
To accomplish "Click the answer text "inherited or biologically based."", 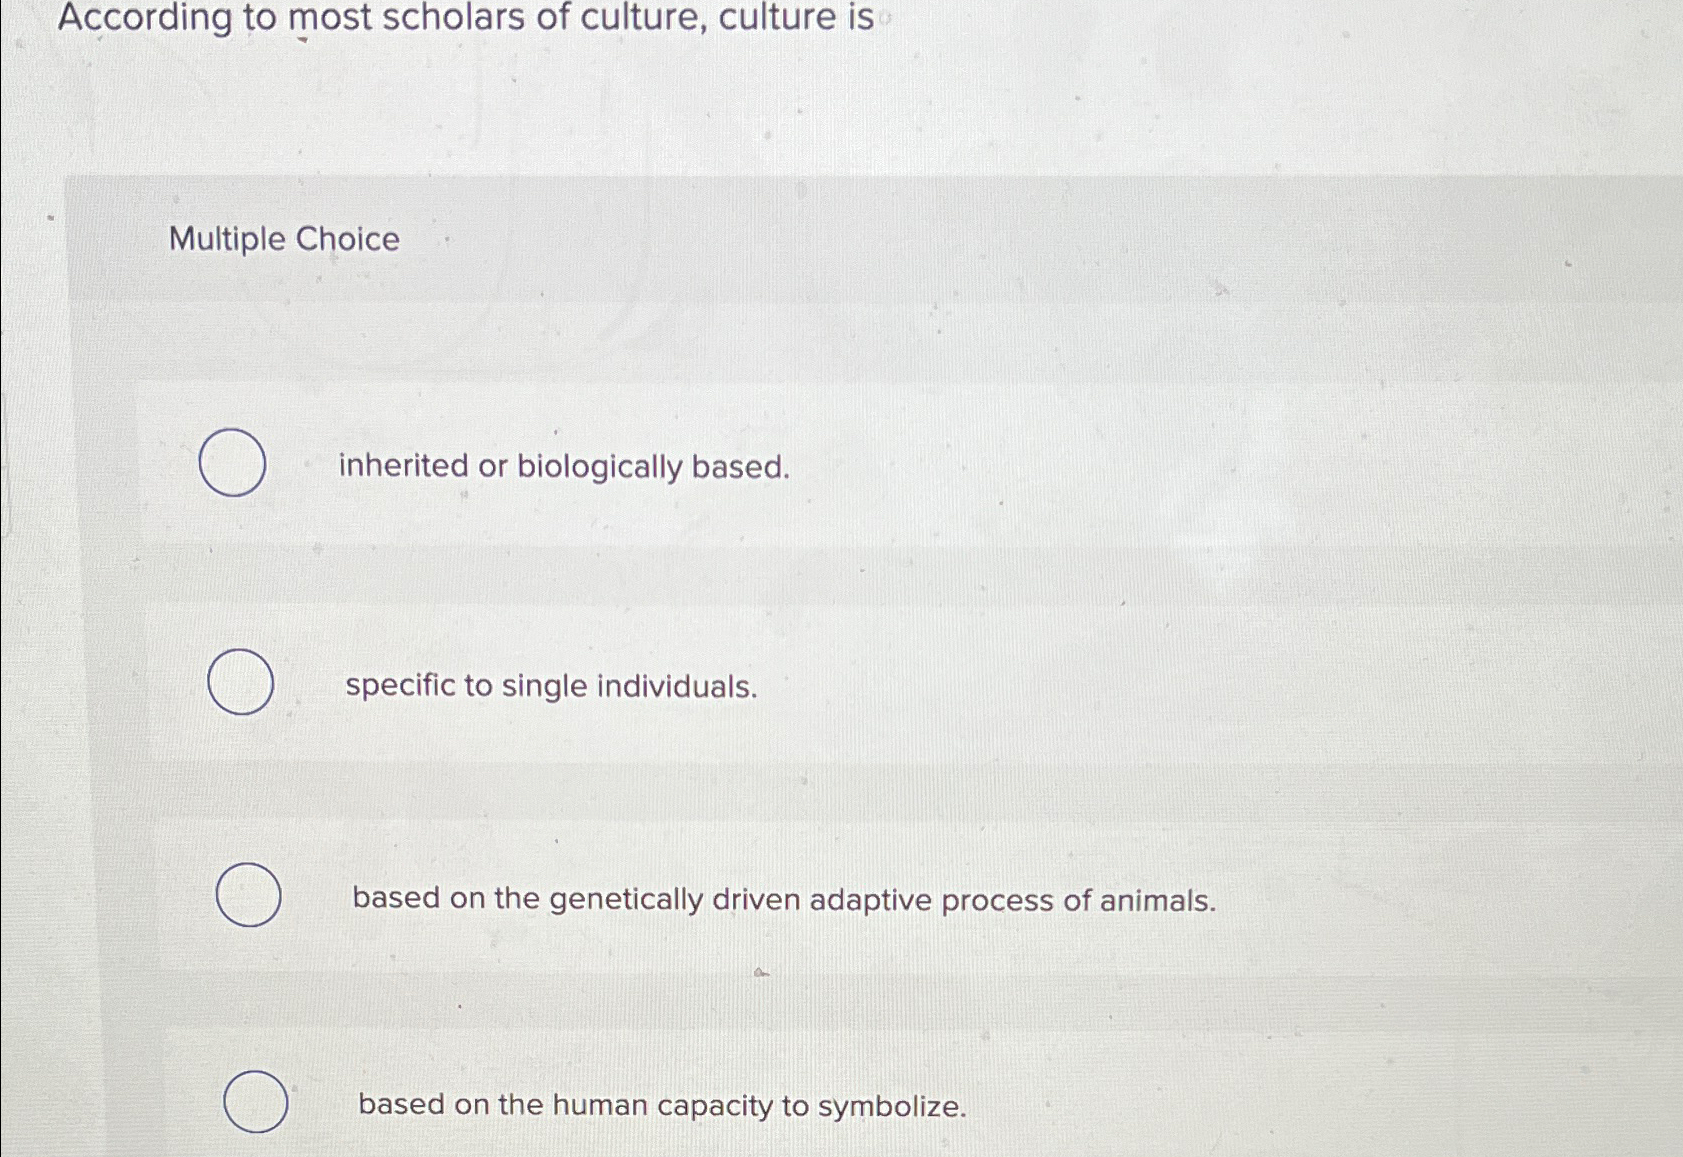I will click(x=563, y=467).
